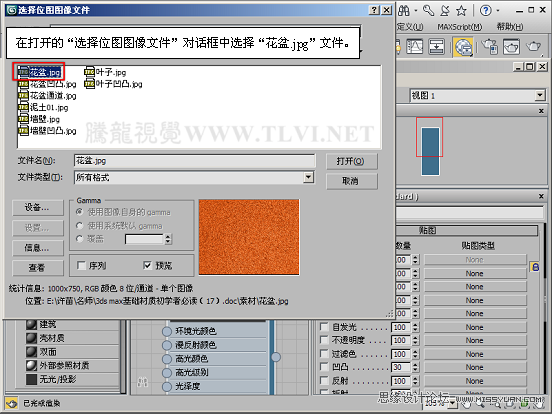The image size is (552, 414).
Task: Enable the 序列 checkbox
Action: [x=81, y=265]
